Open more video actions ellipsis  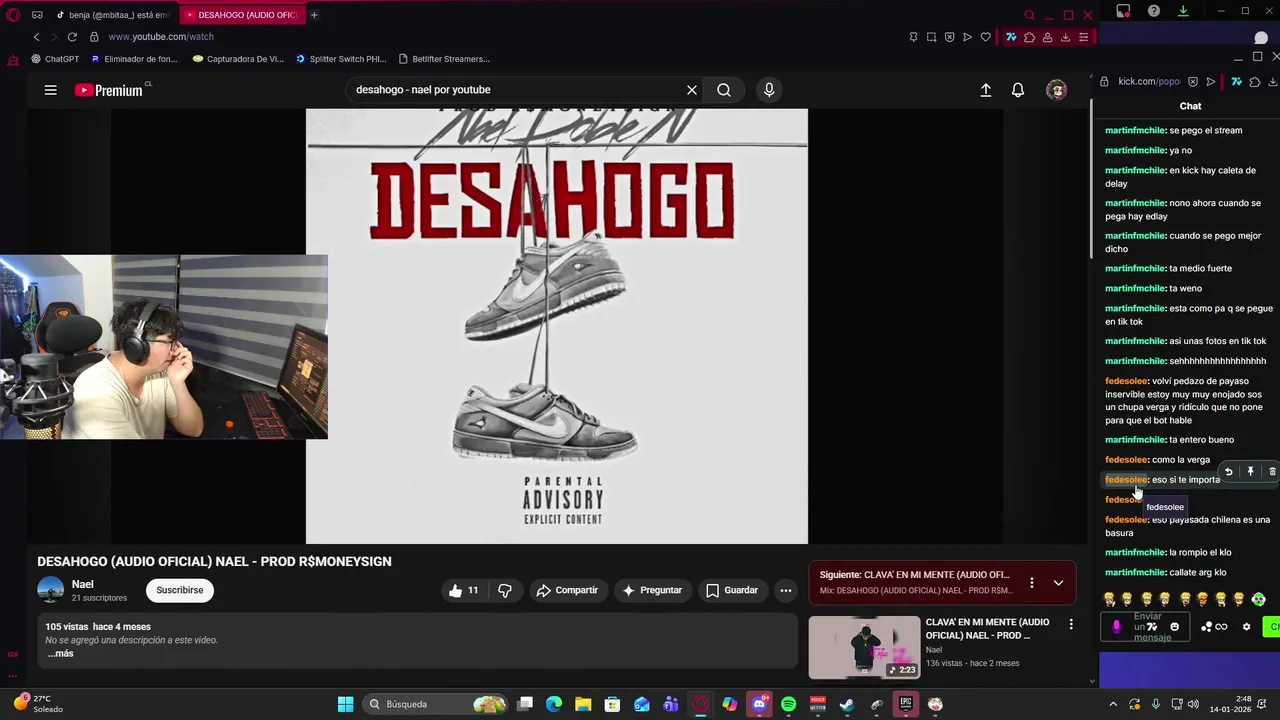(x=786, y=590)
